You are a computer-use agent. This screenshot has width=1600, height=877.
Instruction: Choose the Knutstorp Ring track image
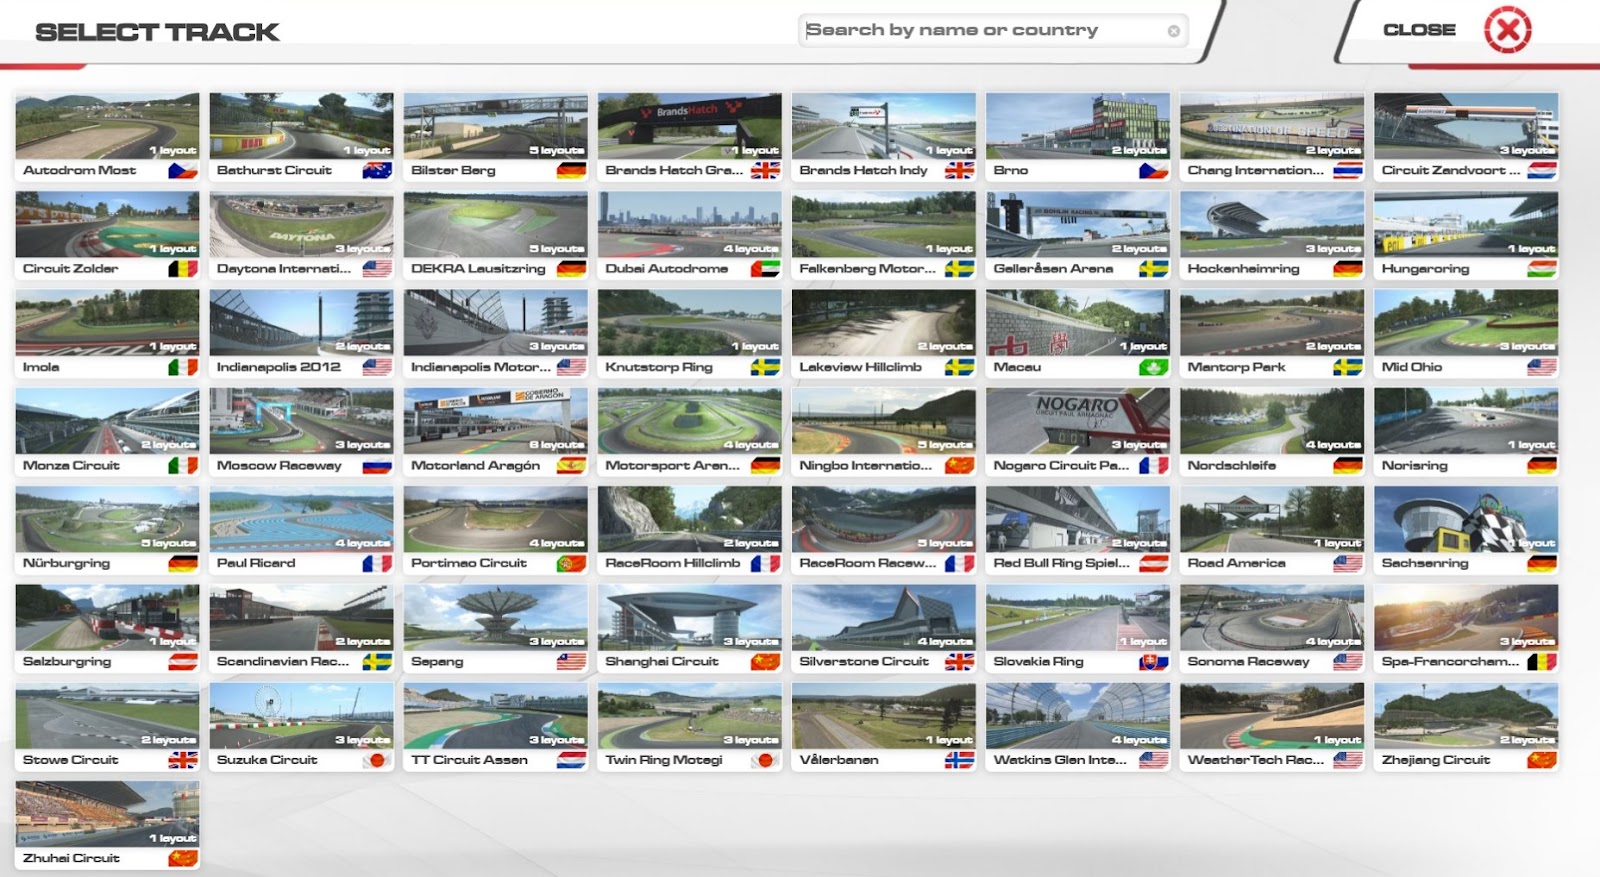(690, 322)
